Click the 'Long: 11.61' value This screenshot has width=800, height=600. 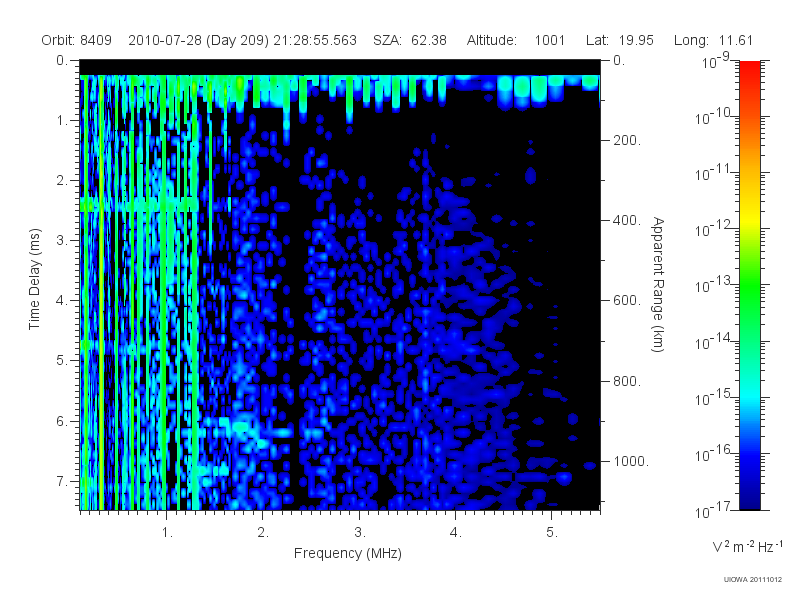(x=713, y=40)
